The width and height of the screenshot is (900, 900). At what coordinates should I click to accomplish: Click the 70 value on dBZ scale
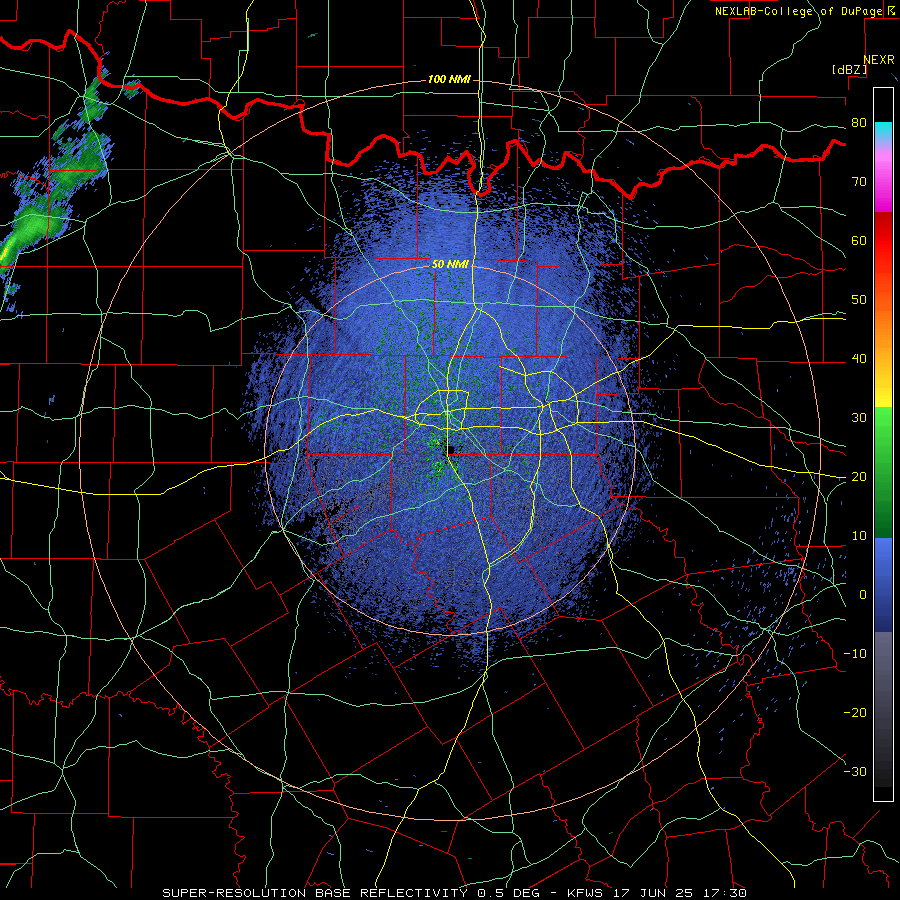[859, 182]
